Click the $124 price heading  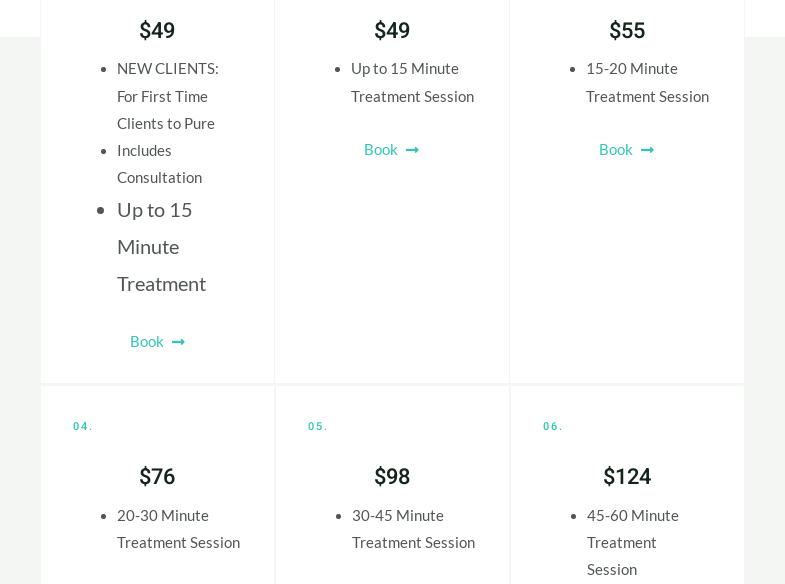[x=627, y=477]
